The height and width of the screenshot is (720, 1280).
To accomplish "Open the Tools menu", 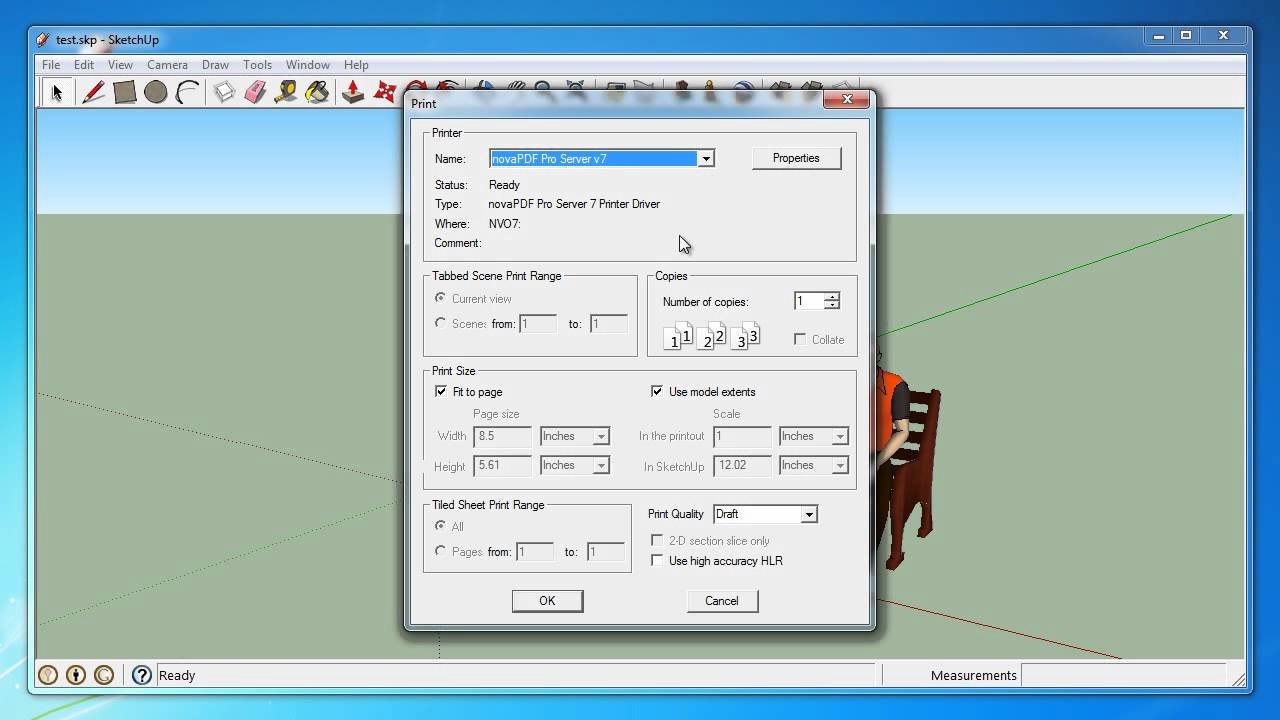I will click(257, 64).
